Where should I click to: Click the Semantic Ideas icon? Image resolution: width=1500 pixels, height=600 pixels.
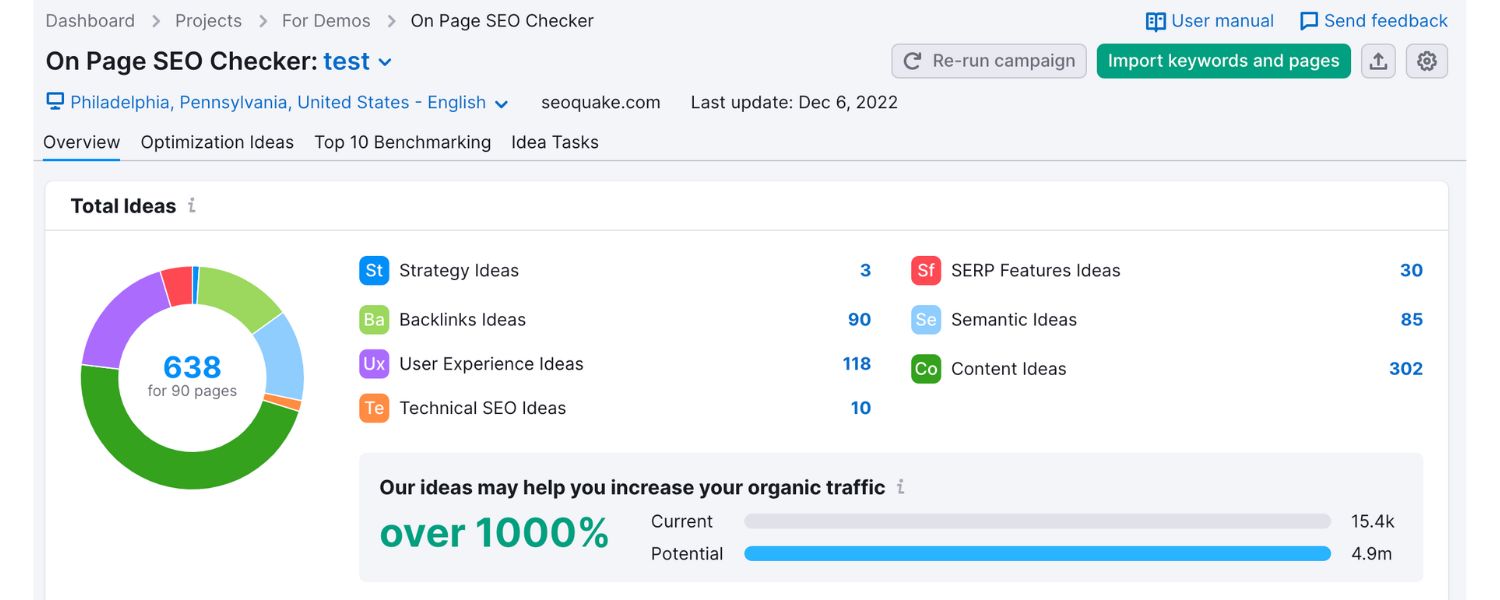925,319
